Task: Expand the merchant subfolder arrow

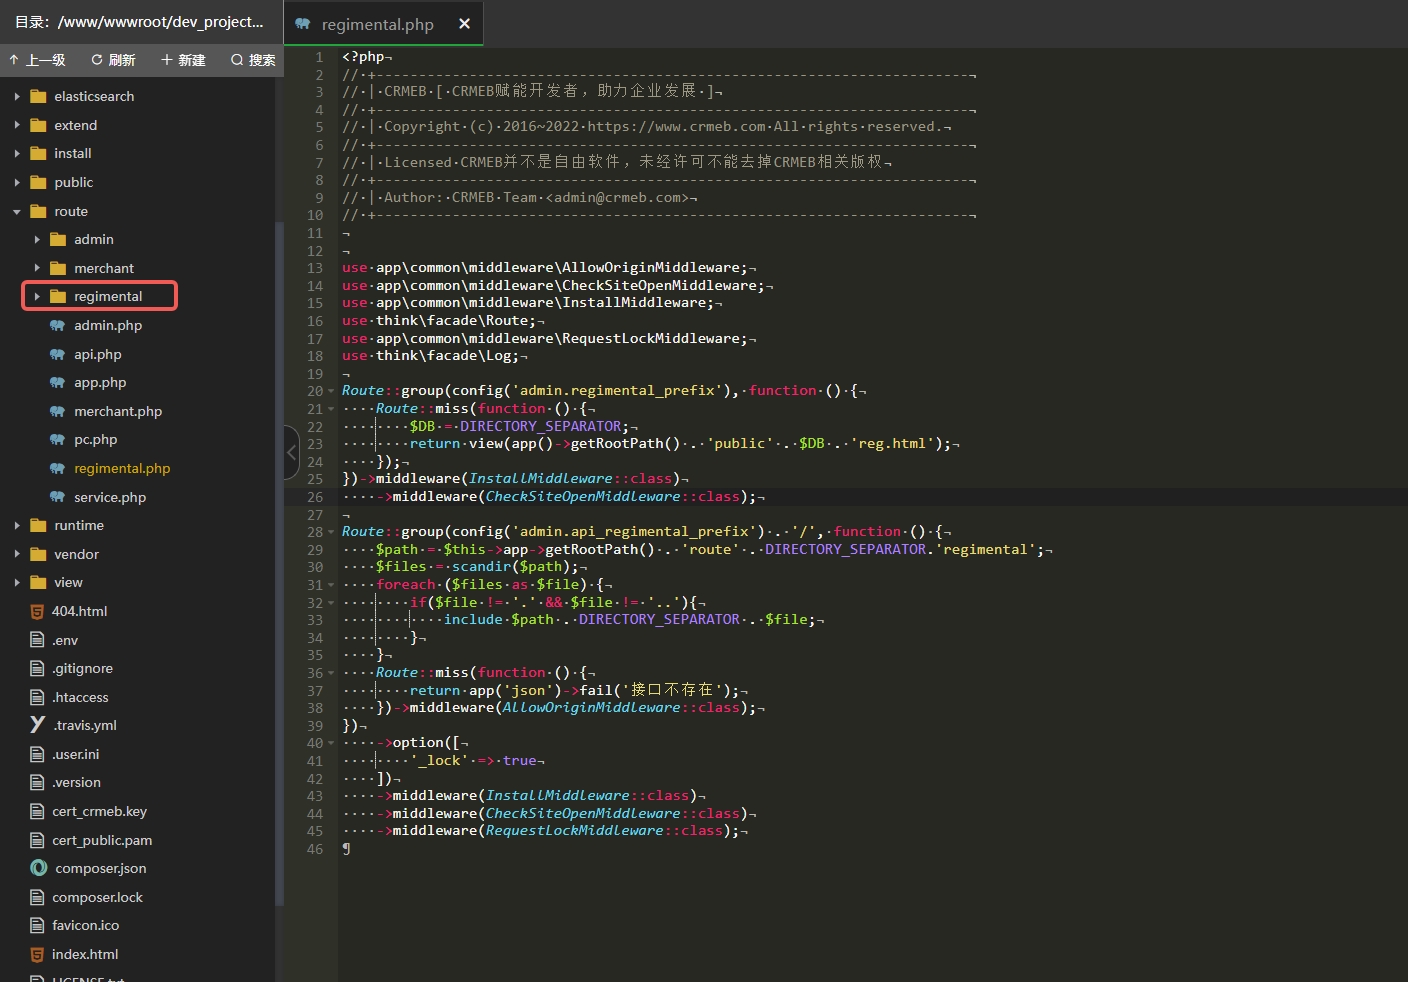Action: (37, 268)
